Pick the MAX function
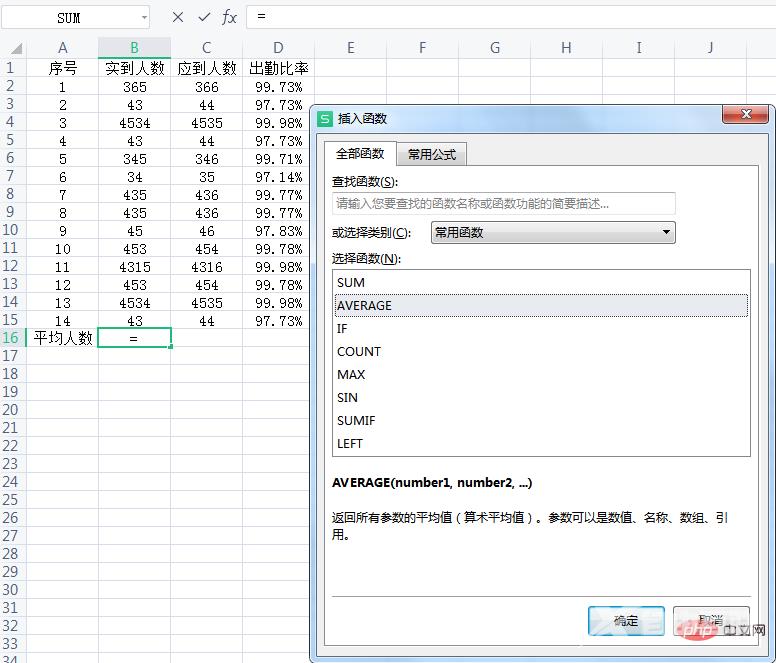The width and height of the screenshot is (776, 663). tap(351, 374)
